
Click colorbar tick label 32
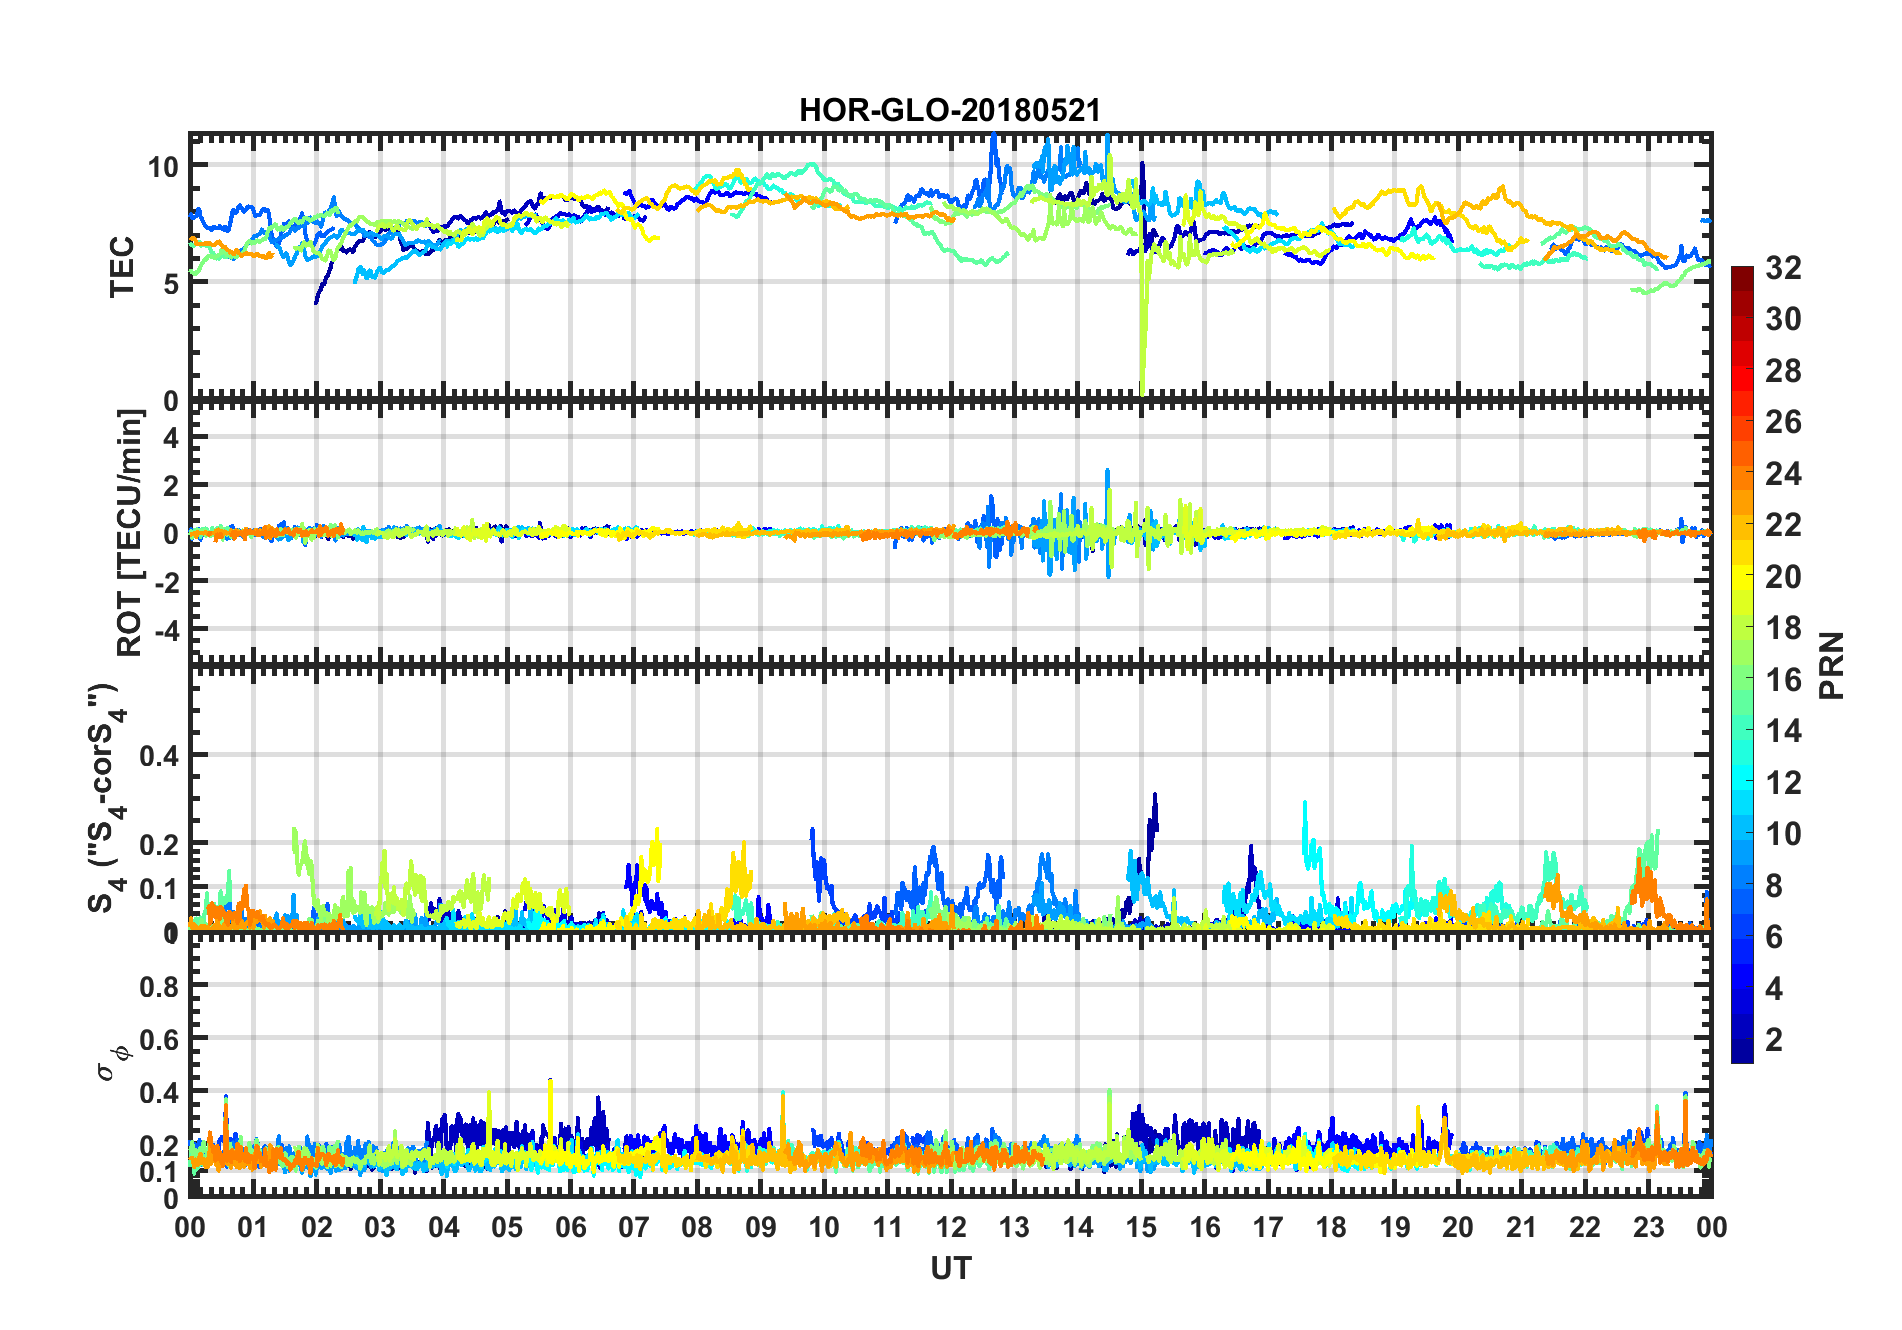pyautogui.click(x=1783, y=267)
